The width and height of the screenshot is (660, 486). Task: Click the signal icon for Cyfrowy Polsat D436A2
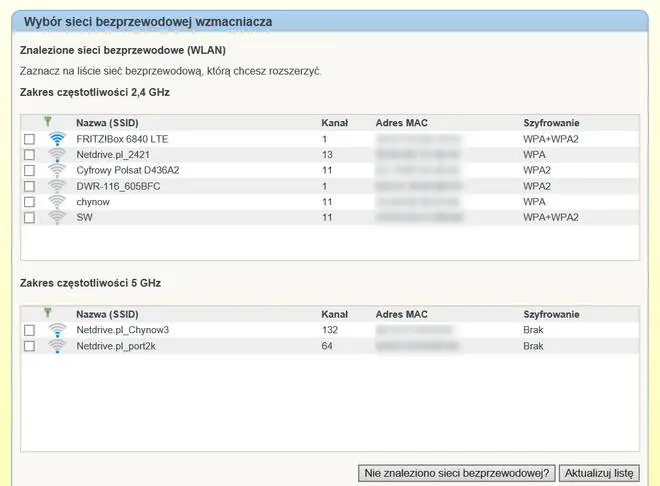point(57,170)
